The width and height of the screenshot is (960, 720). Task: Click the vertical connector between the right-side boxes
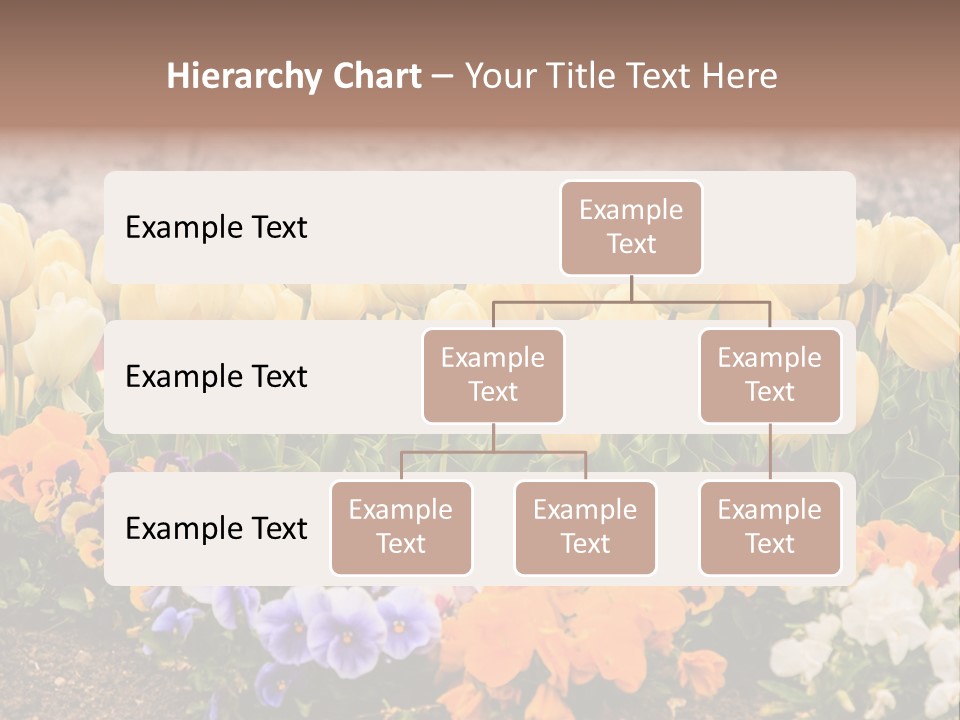click(770, 452)
